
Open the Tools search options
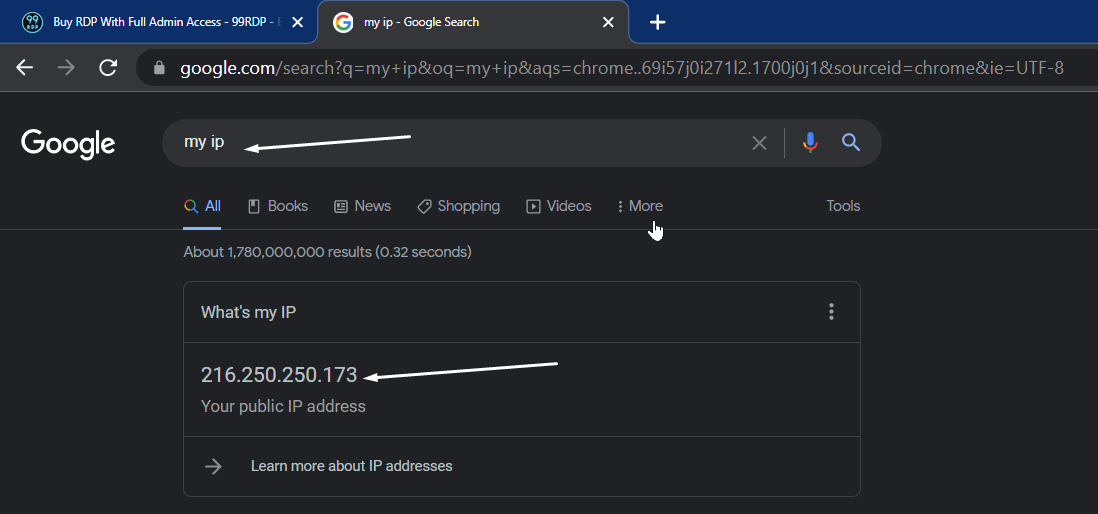click(x=843, y=206)
